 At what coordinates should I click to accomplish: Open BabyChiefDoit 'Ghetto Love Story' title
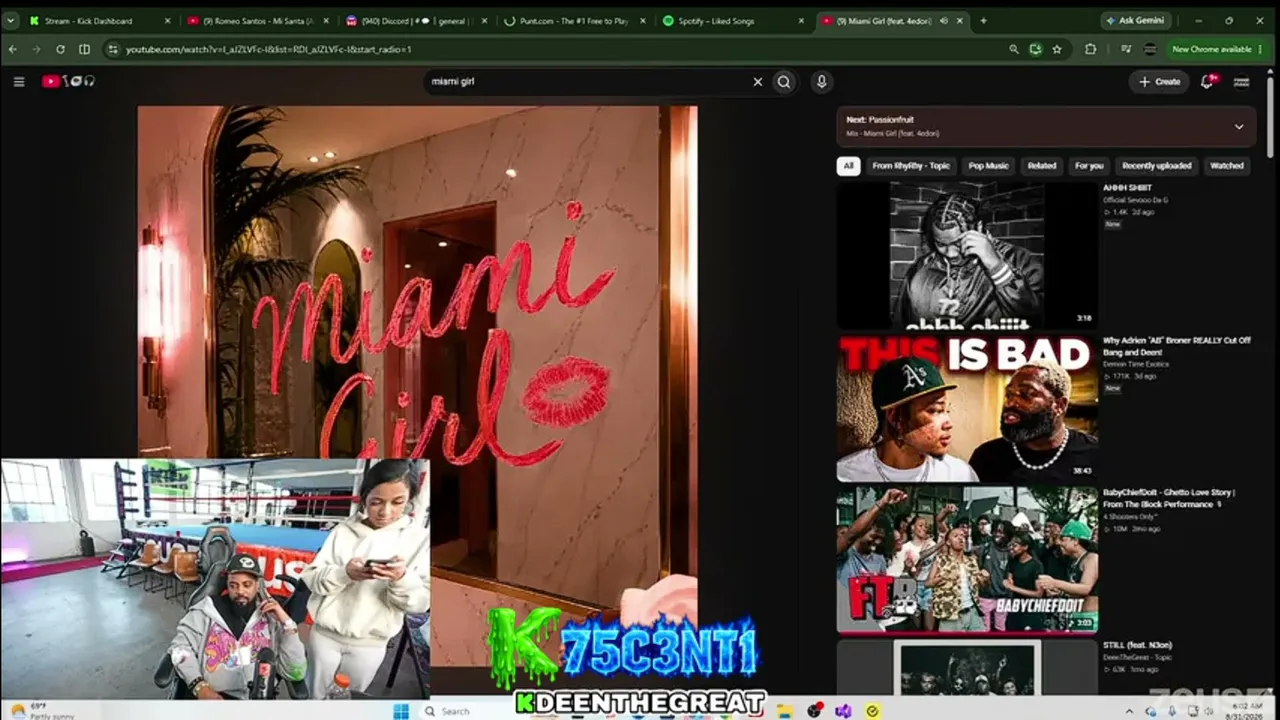point(1169,498)
